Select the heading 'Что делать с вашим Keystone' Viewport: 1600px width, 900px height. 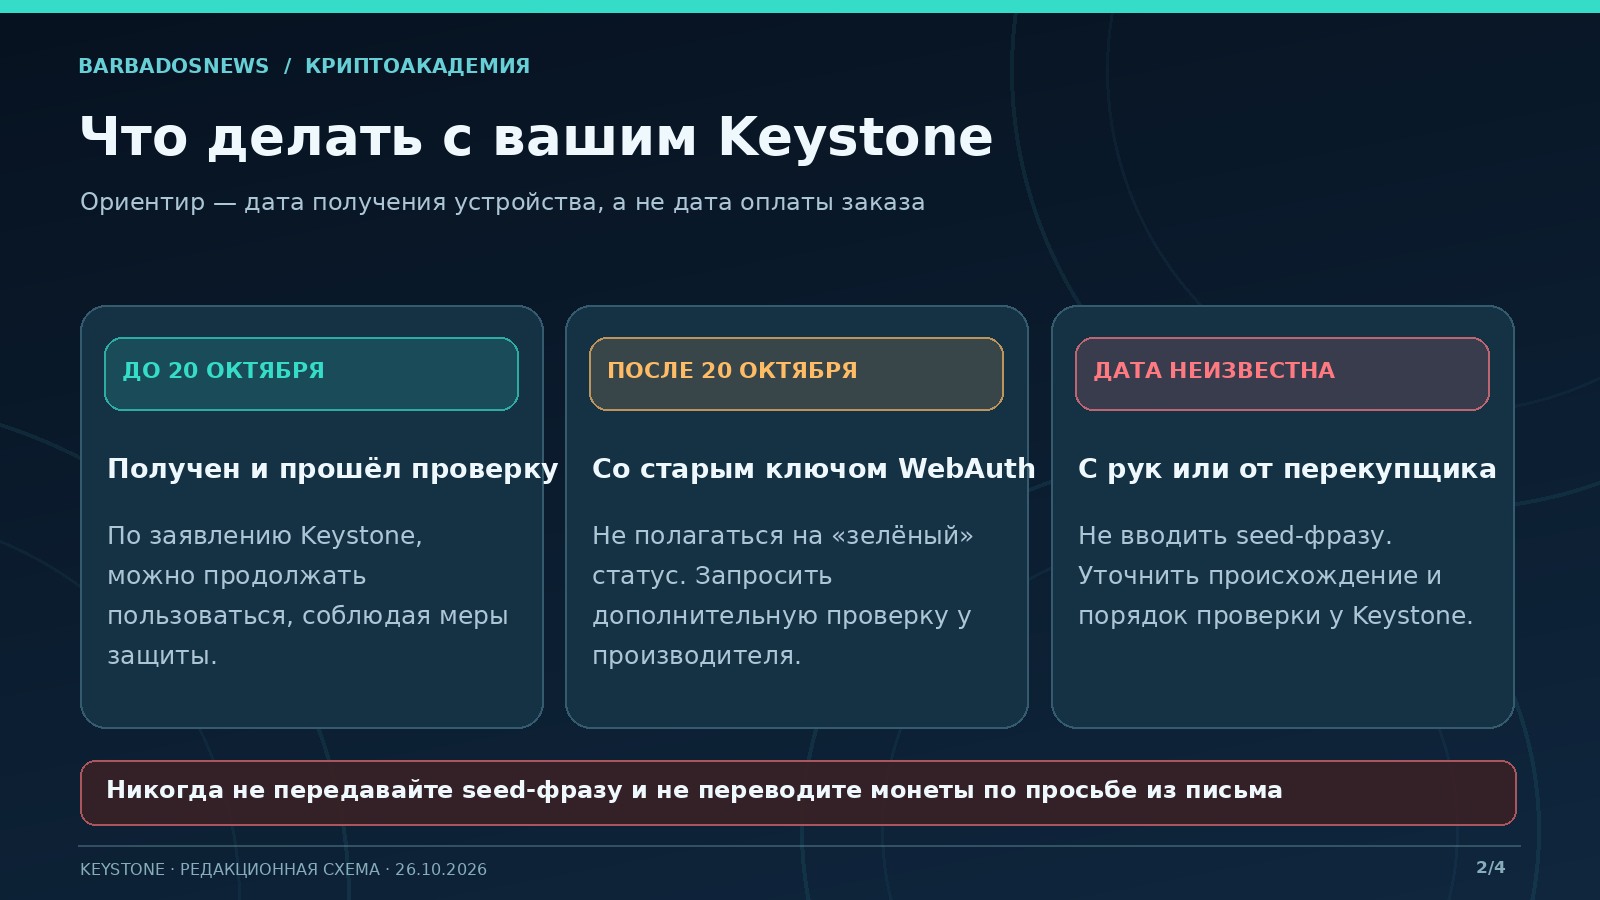536,137
